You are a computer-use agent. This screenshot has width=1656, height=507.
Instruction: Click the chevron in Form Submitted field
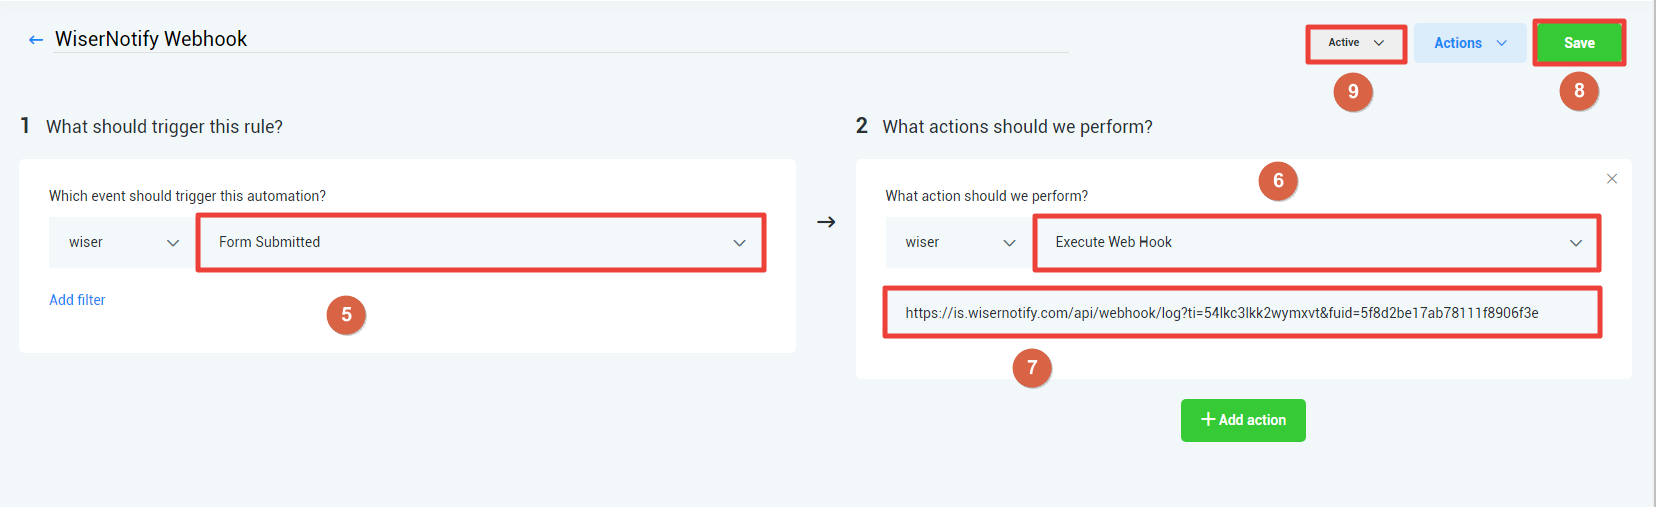(739, 243)
